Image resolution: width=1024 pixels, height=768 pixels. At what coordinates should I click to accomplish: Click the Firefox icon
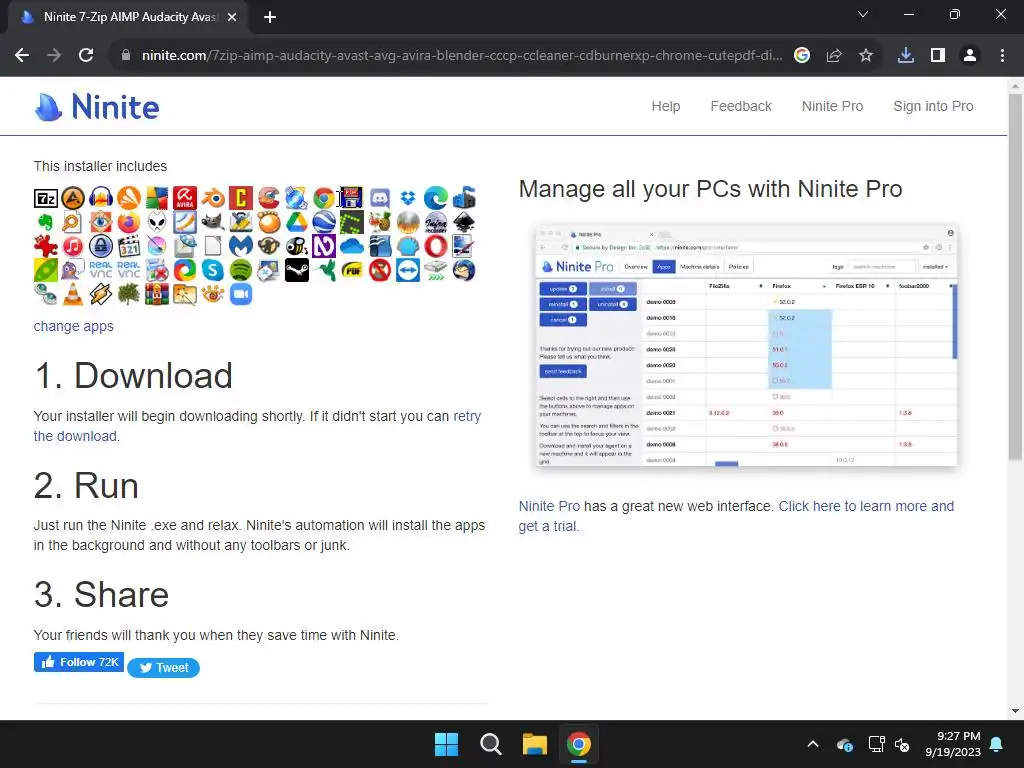[x=129, y=222]
